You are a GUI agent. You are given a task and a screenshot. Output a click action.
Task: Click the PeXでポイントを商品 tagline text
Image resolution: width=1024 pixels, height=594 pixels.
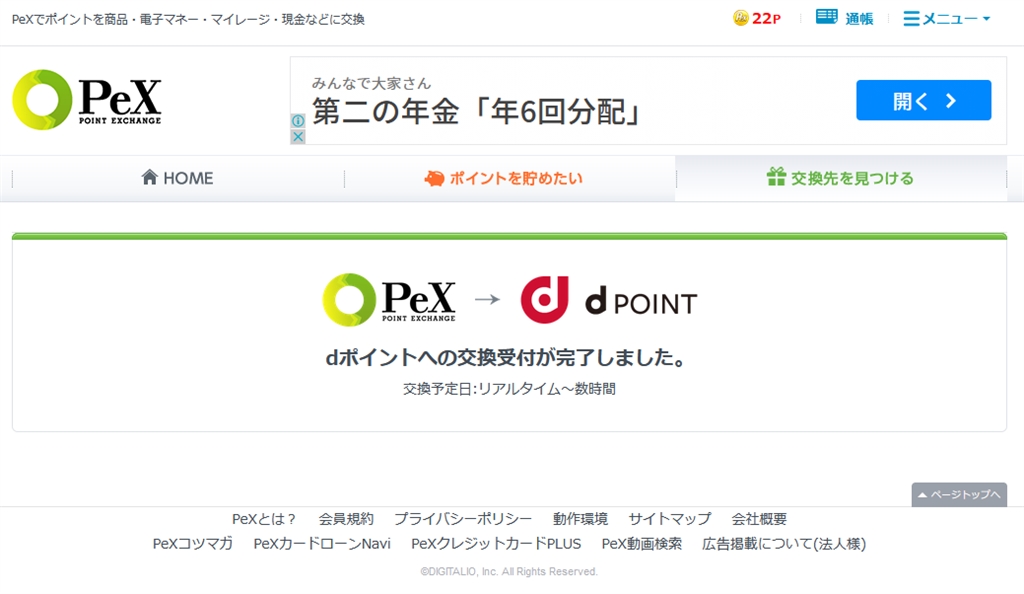188,20
